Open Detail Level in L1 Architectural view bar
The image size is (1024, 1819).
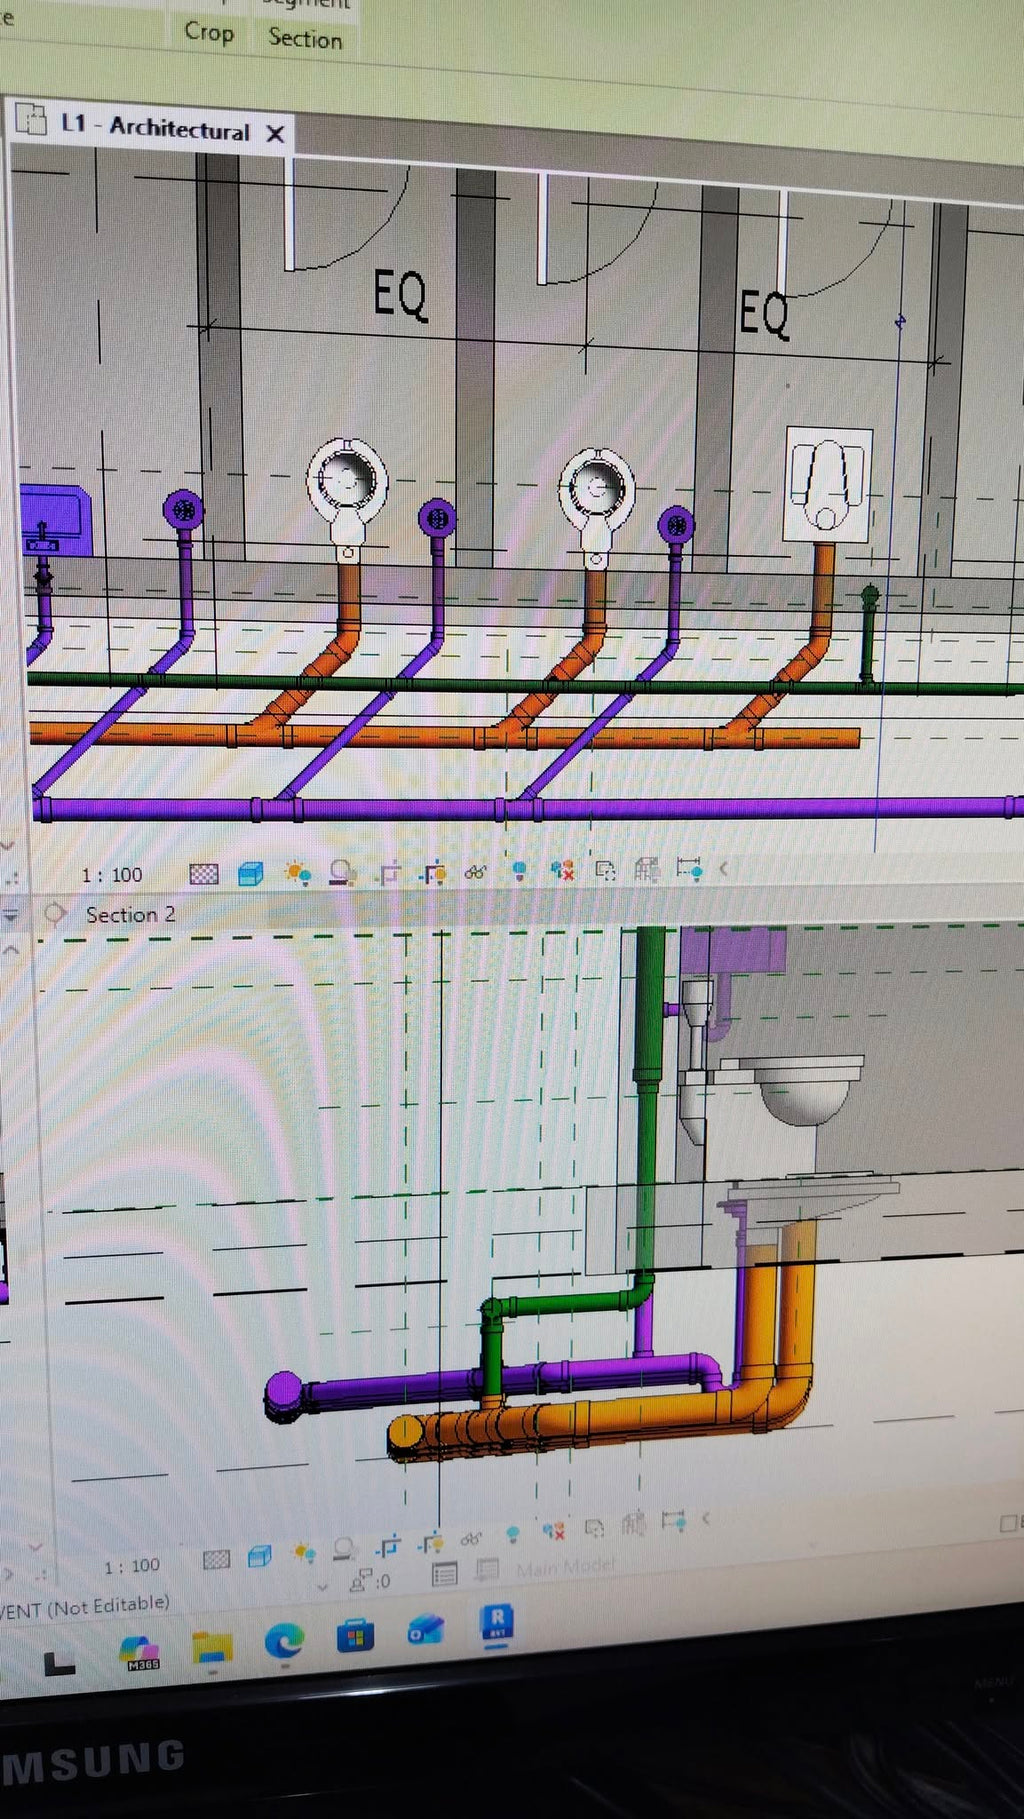pos(204,874)
